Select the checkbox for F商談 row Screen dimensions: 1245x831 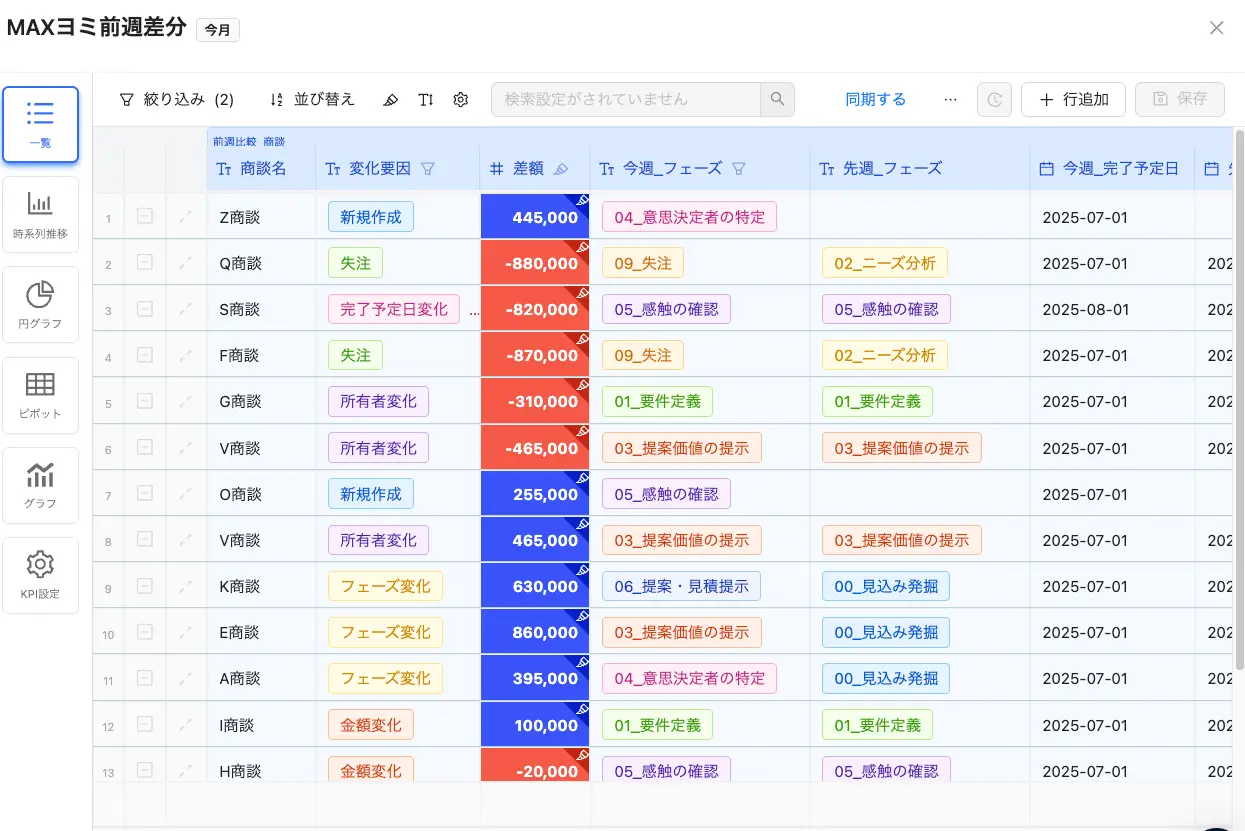coord(145,354)
